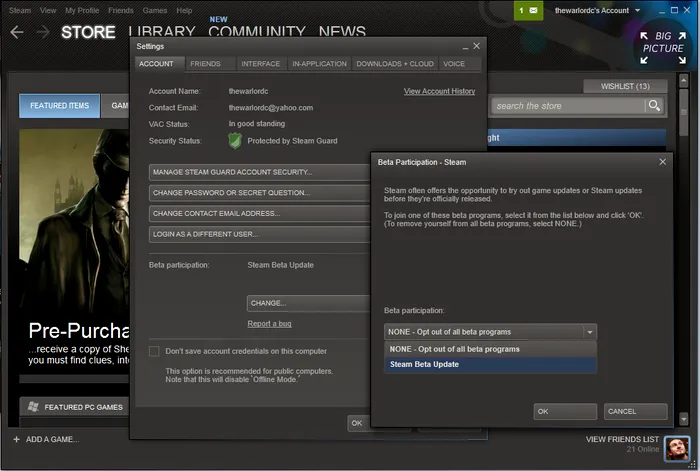Click the store page scrollbar up arrow

click(x=683, y=80)
